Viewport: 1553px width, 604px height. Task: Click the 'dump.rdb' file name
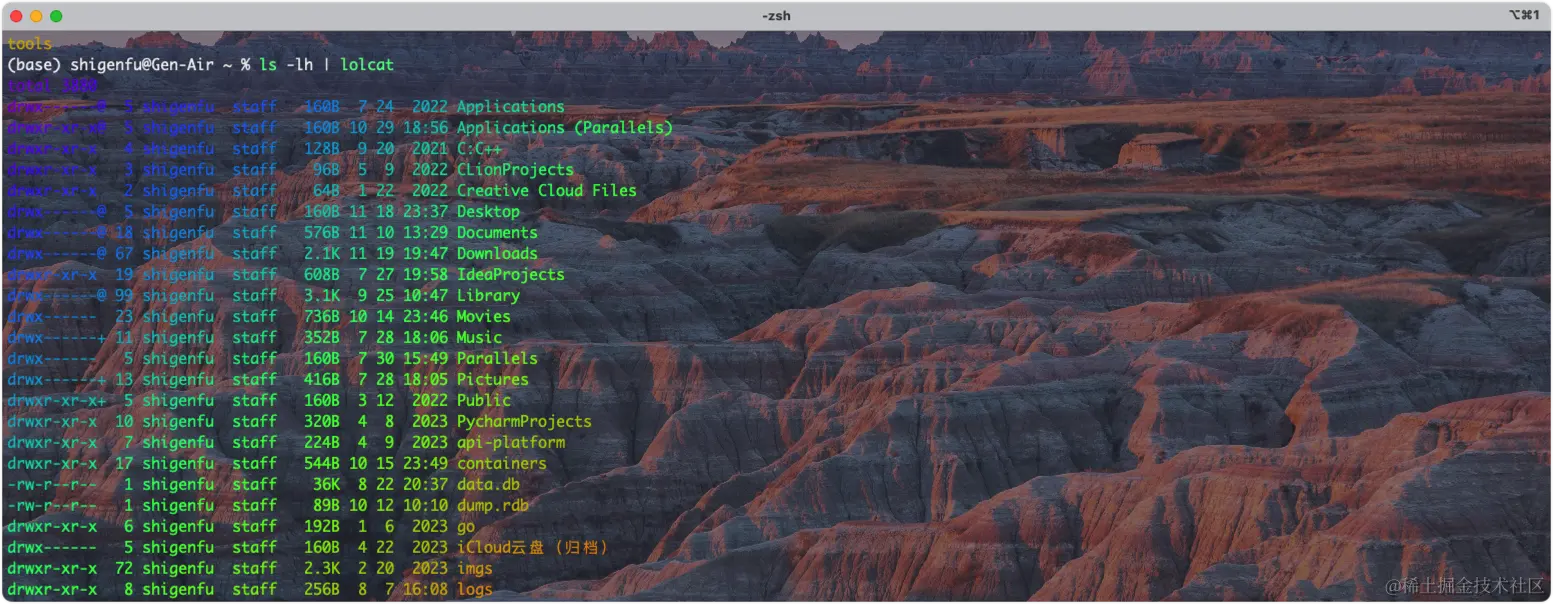(x=493, y=506)
